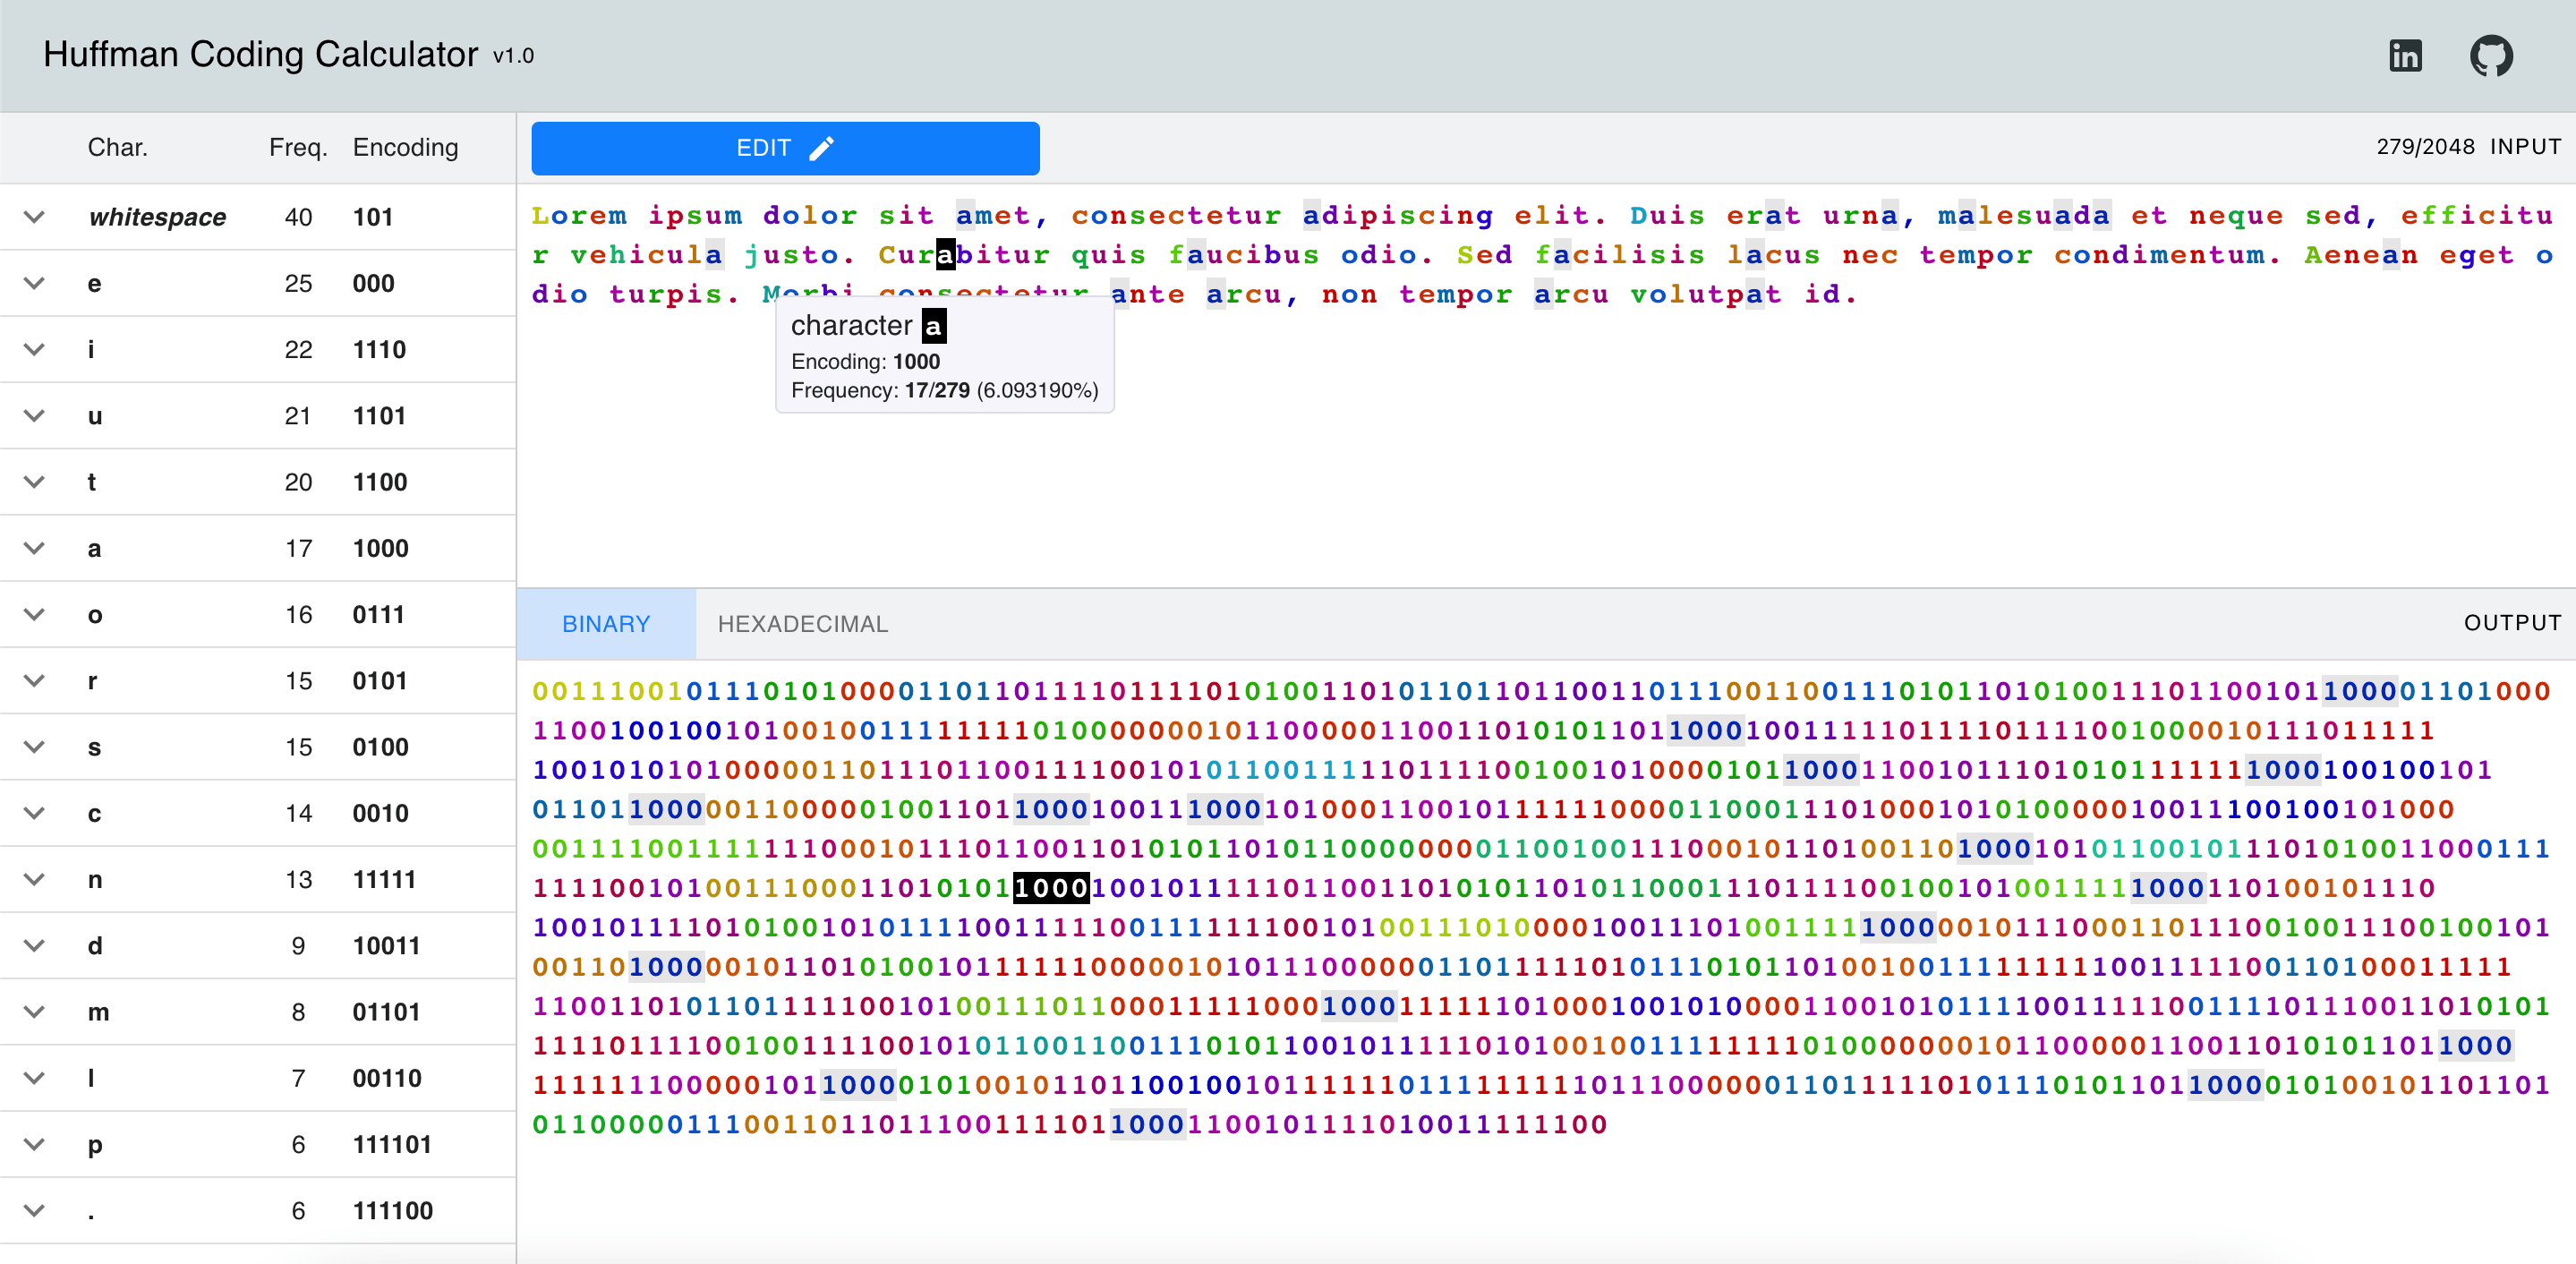Viewport: 2576px width, 1264px height.
Task: Click encoding value 111101 for 'p'
Action: [x=392, y=1144]
